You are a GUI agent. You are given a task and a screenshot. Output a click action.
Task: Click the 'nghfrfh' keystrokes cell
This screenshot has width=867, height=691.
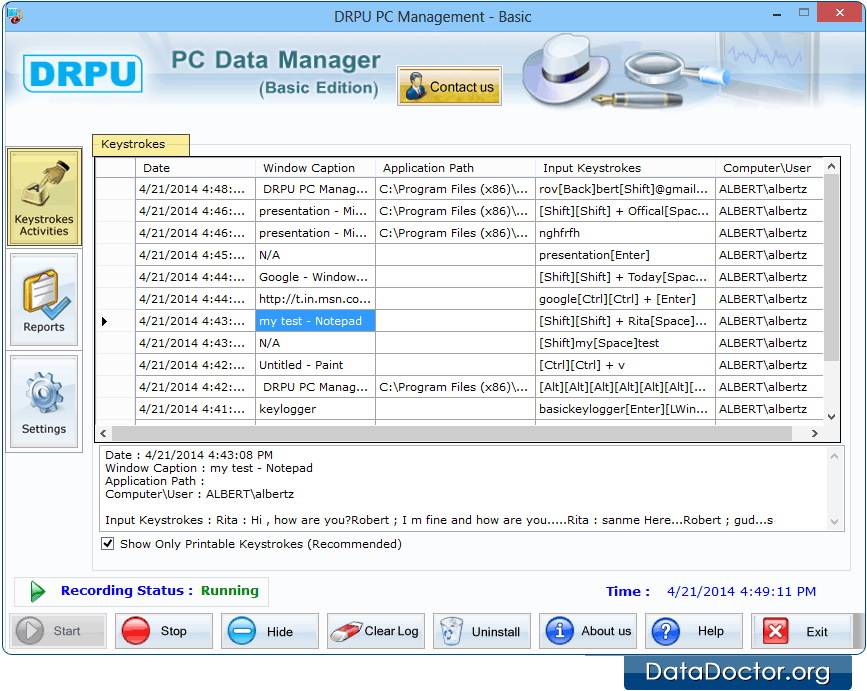click(625, 233)
